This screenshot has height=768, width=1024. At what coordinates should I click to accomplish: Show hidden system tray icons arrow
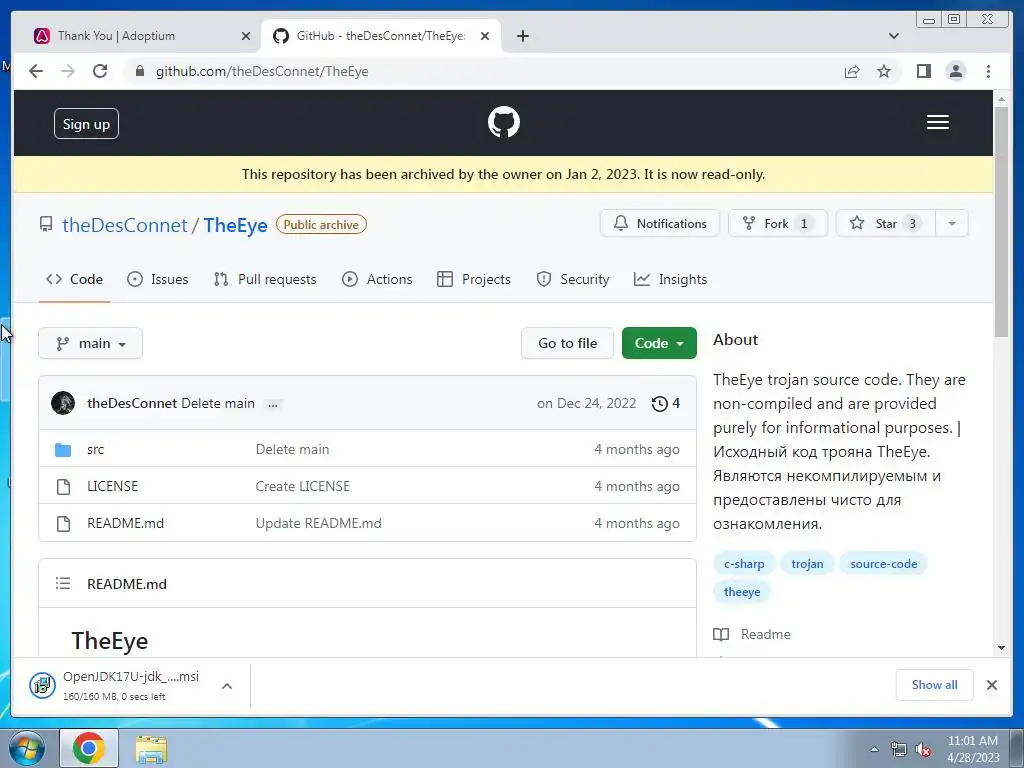click(x=874, y=748)
